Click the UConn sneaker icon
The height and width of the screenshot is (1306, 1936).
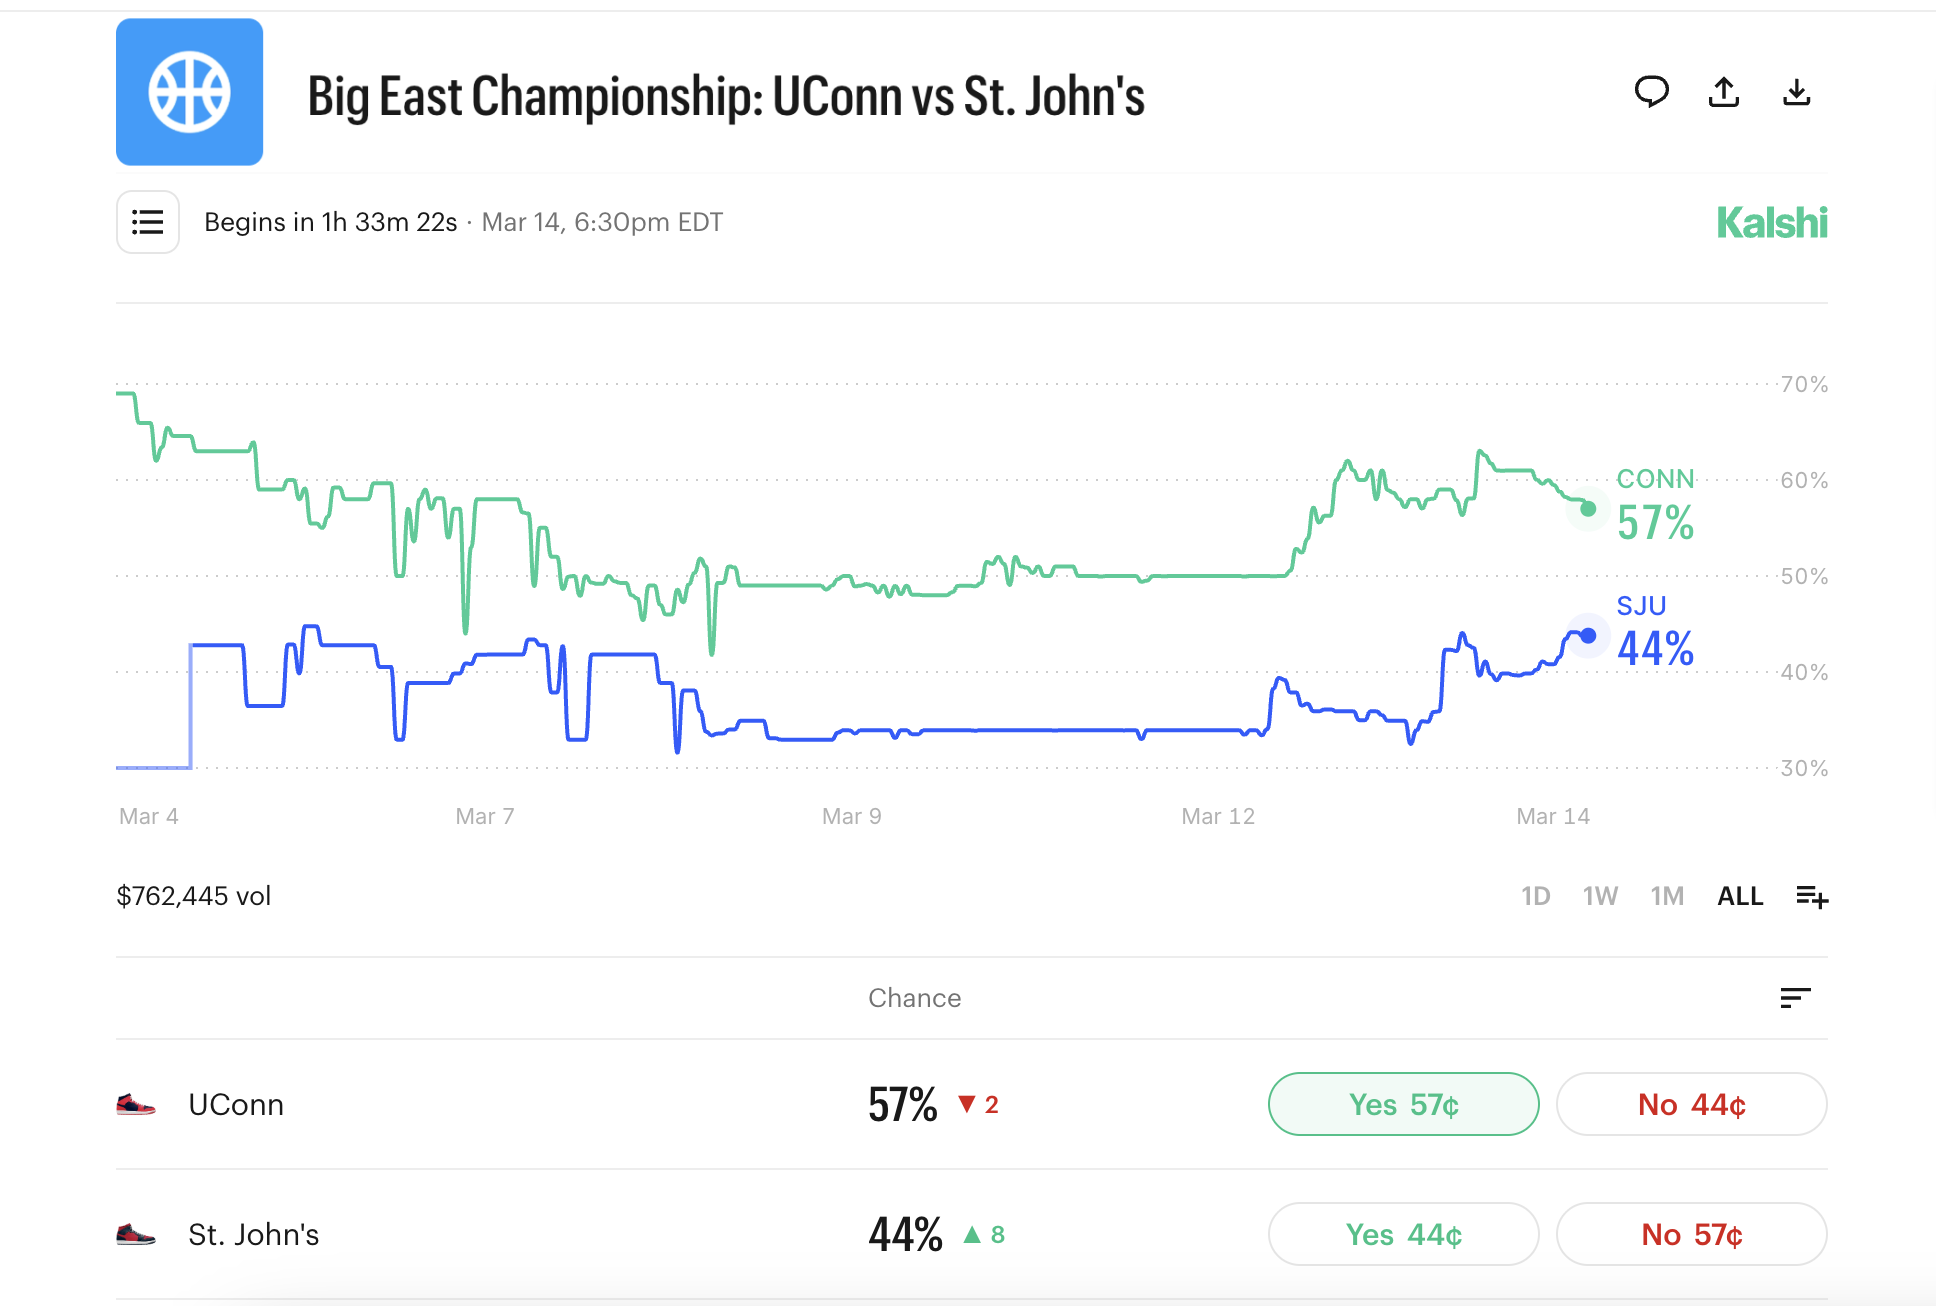[x=136, y=1104]
